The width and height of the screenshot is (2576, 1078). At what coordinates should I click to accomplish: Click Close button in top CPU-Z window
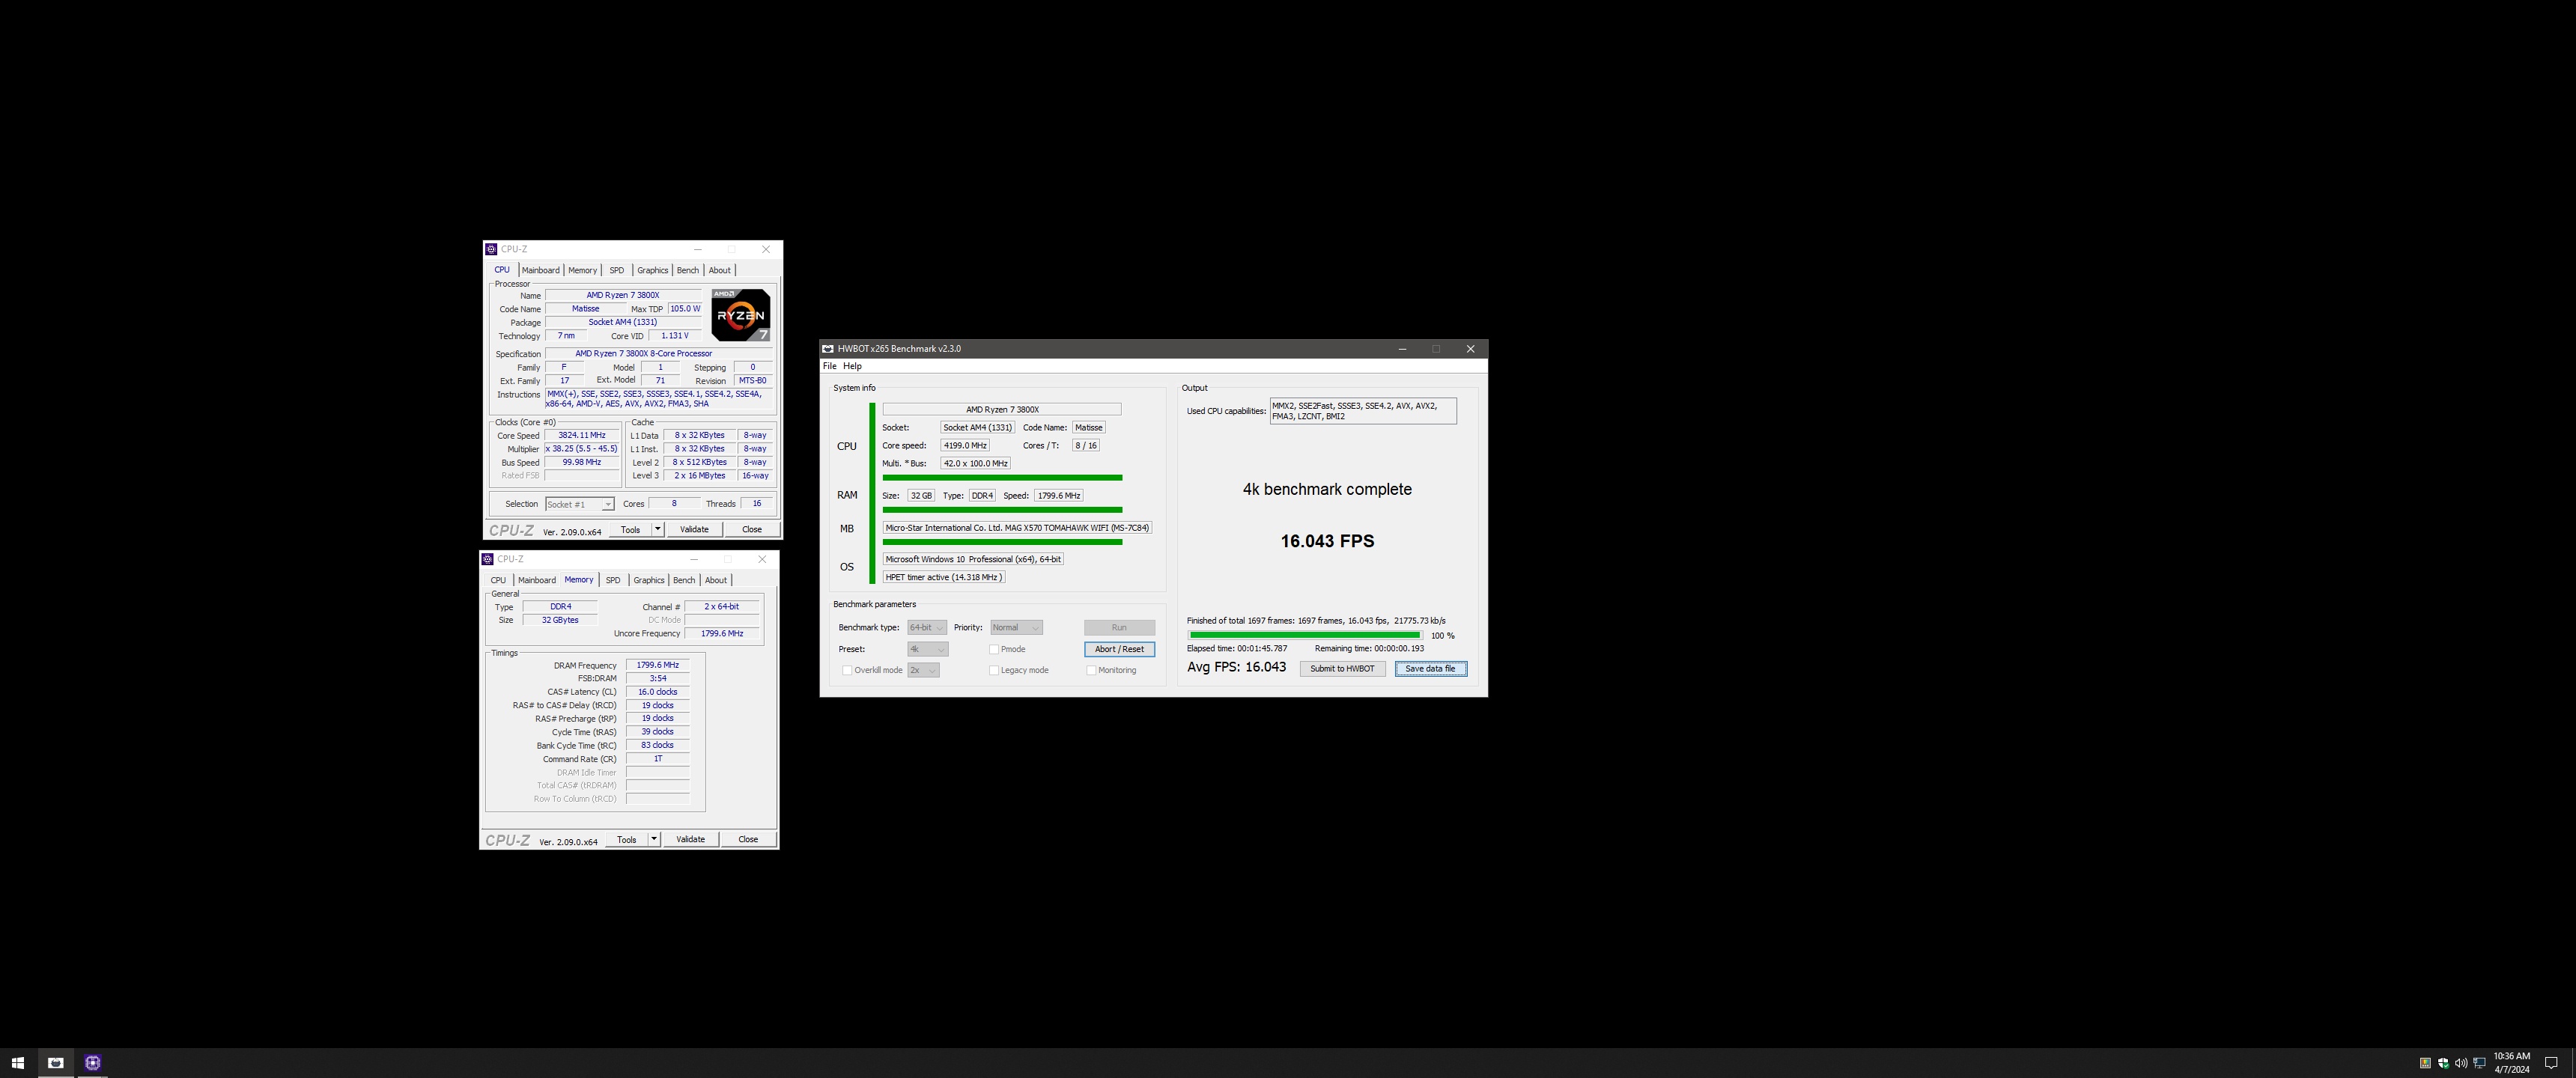click(752, 530)
